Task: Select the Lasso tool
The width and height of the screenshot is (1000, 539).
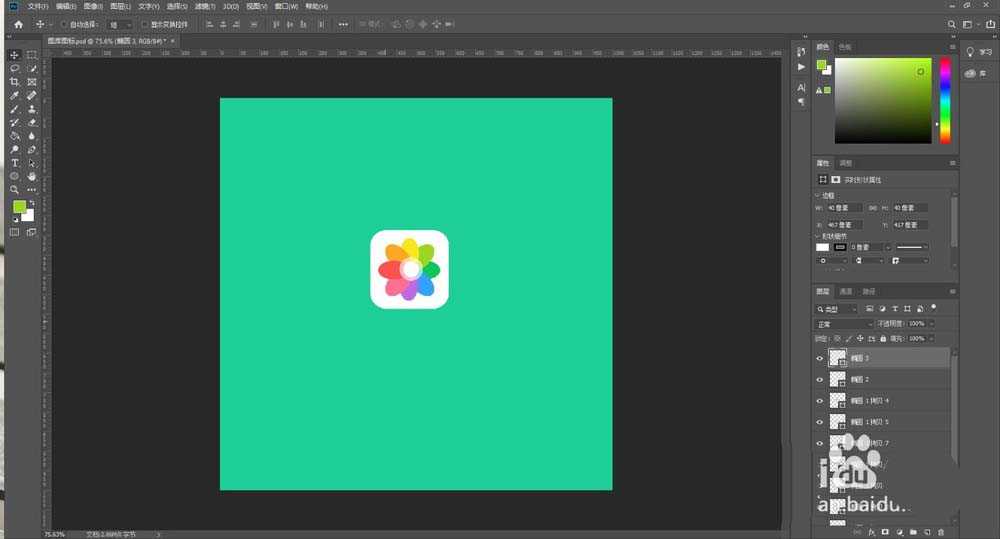Action: pyautogui.click(x=15, y=69)
